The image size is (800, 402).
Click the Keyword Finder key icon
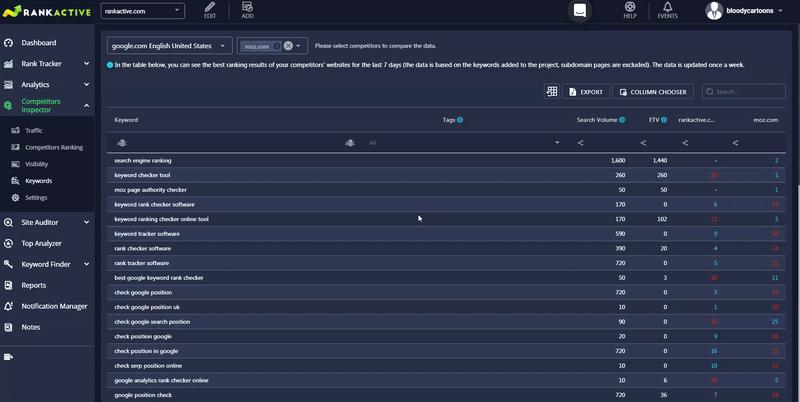coord(8,264)
